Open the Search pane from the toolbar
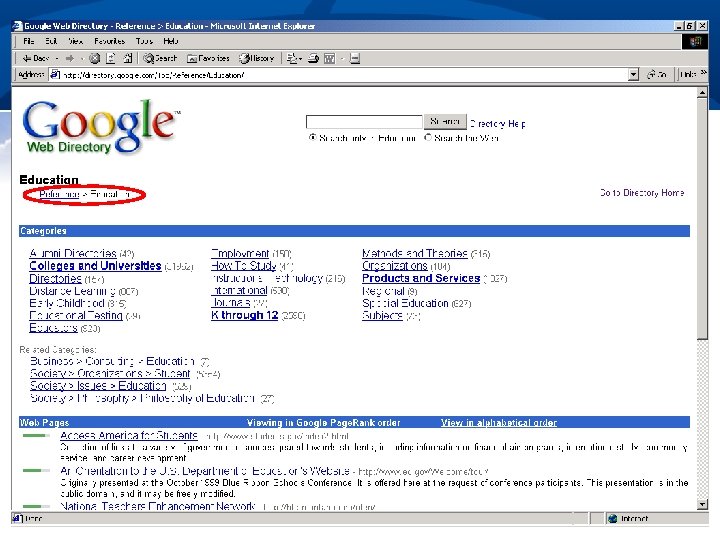Viewport: 720px width, 540px height. click(x=160, y=58)
